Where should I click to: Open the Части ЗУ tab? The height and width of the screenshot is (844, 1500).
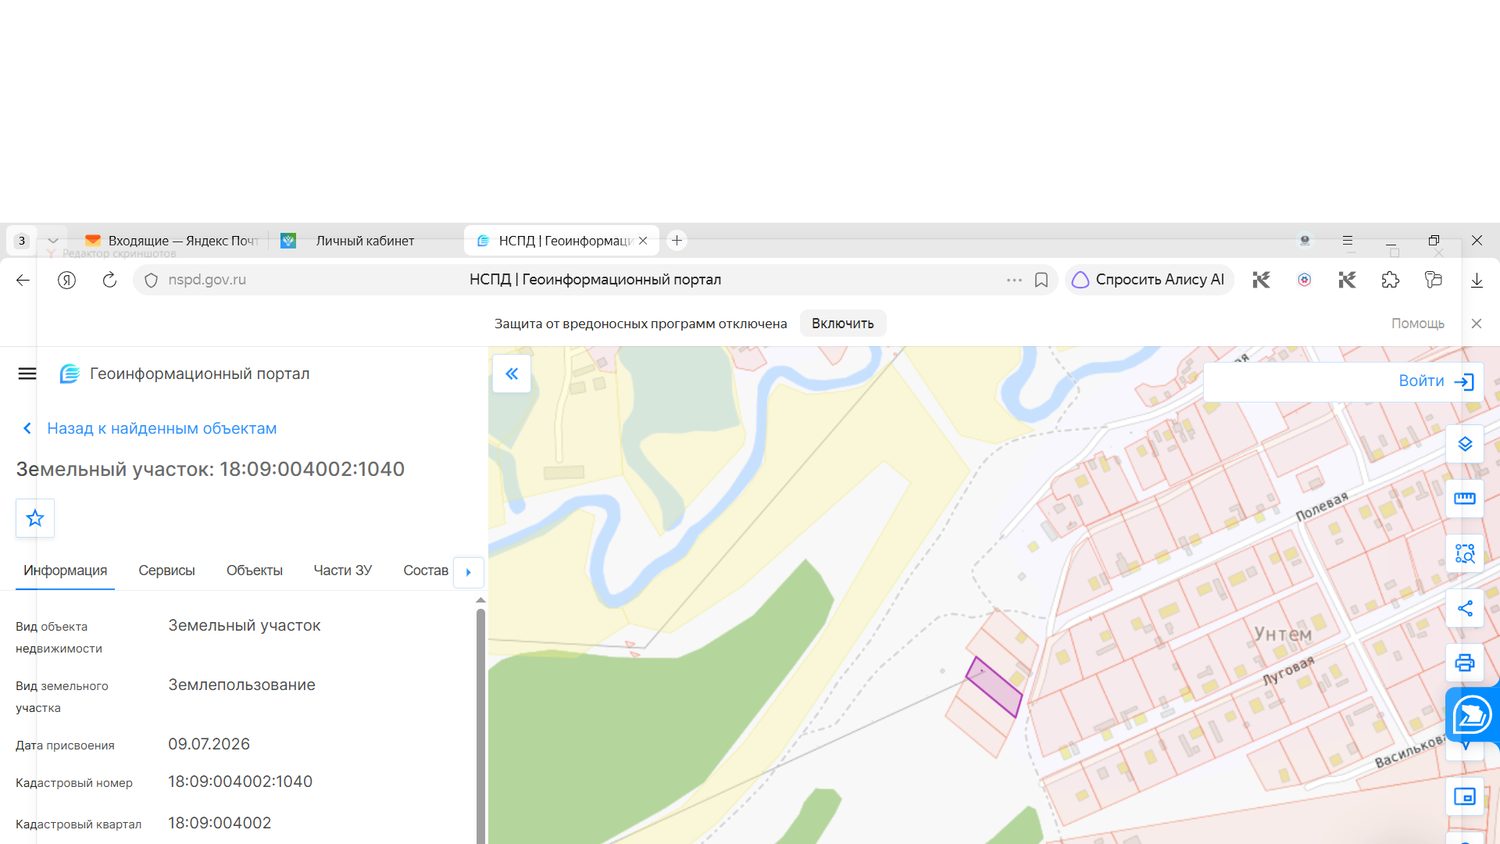[x=343, y=570]
